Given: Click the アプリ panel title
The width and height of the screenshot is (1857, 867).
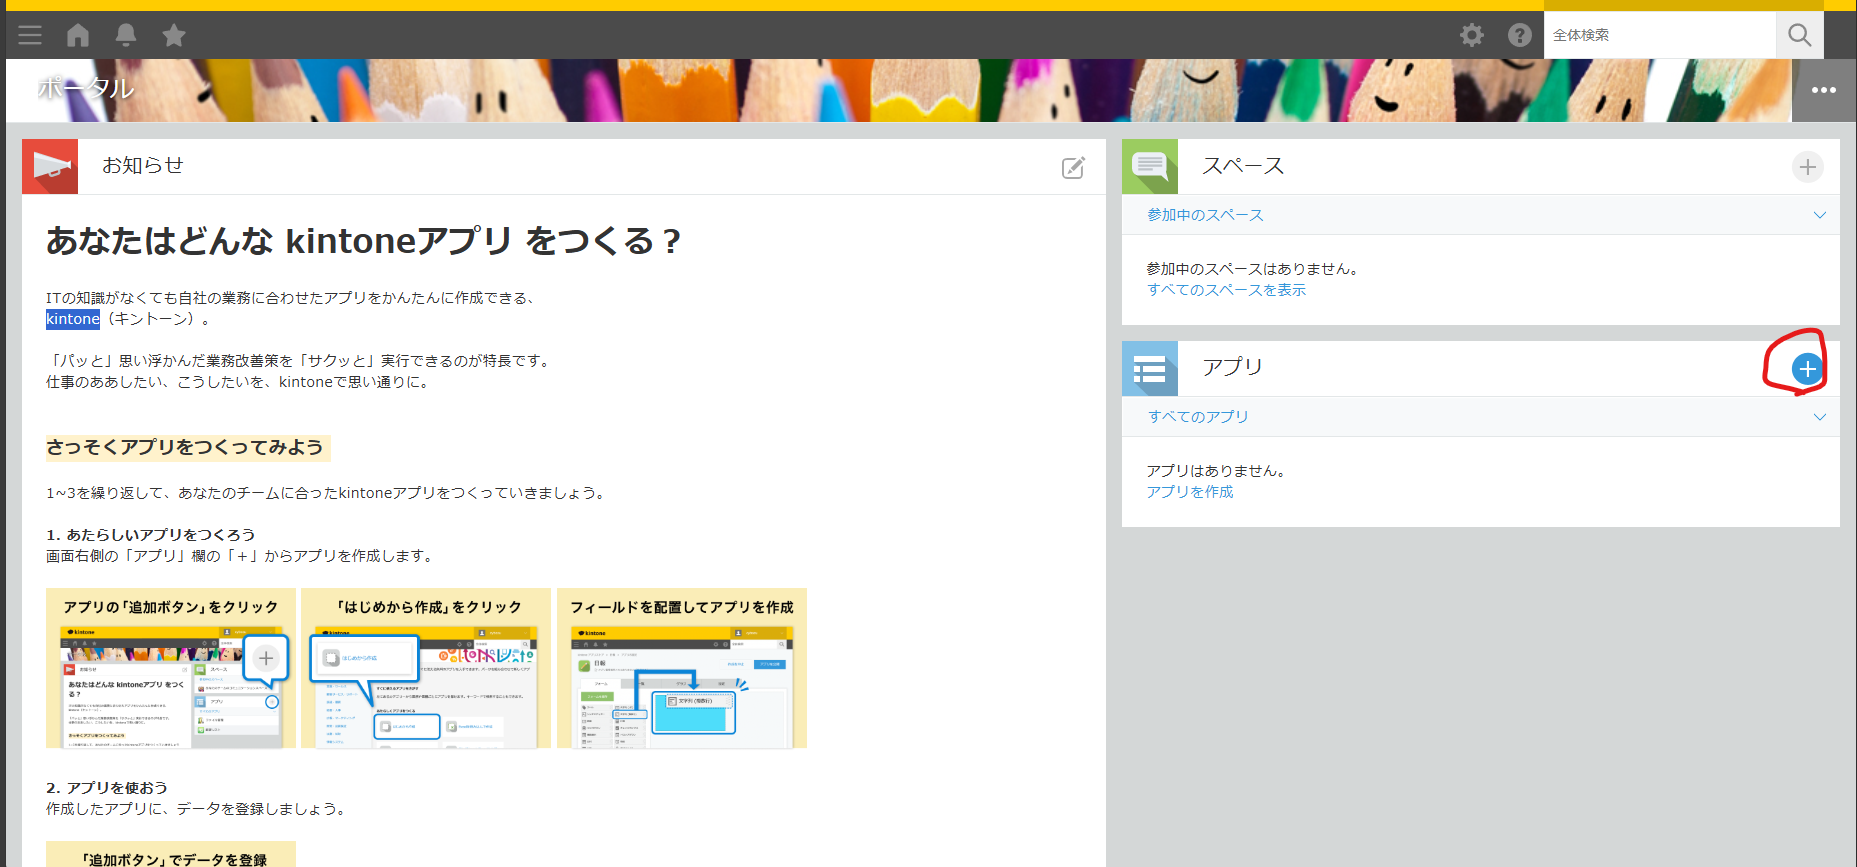Looking at the screenshot, I should point(1232,367).
